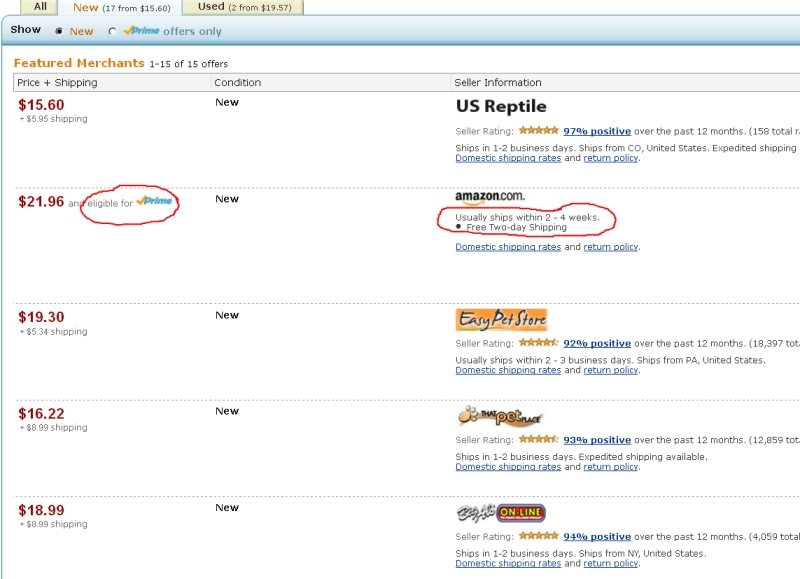Open Easy Pet Store Domestic shipping rates
Image resolution: width=800 pixels, height=579 pixels.
508,370
